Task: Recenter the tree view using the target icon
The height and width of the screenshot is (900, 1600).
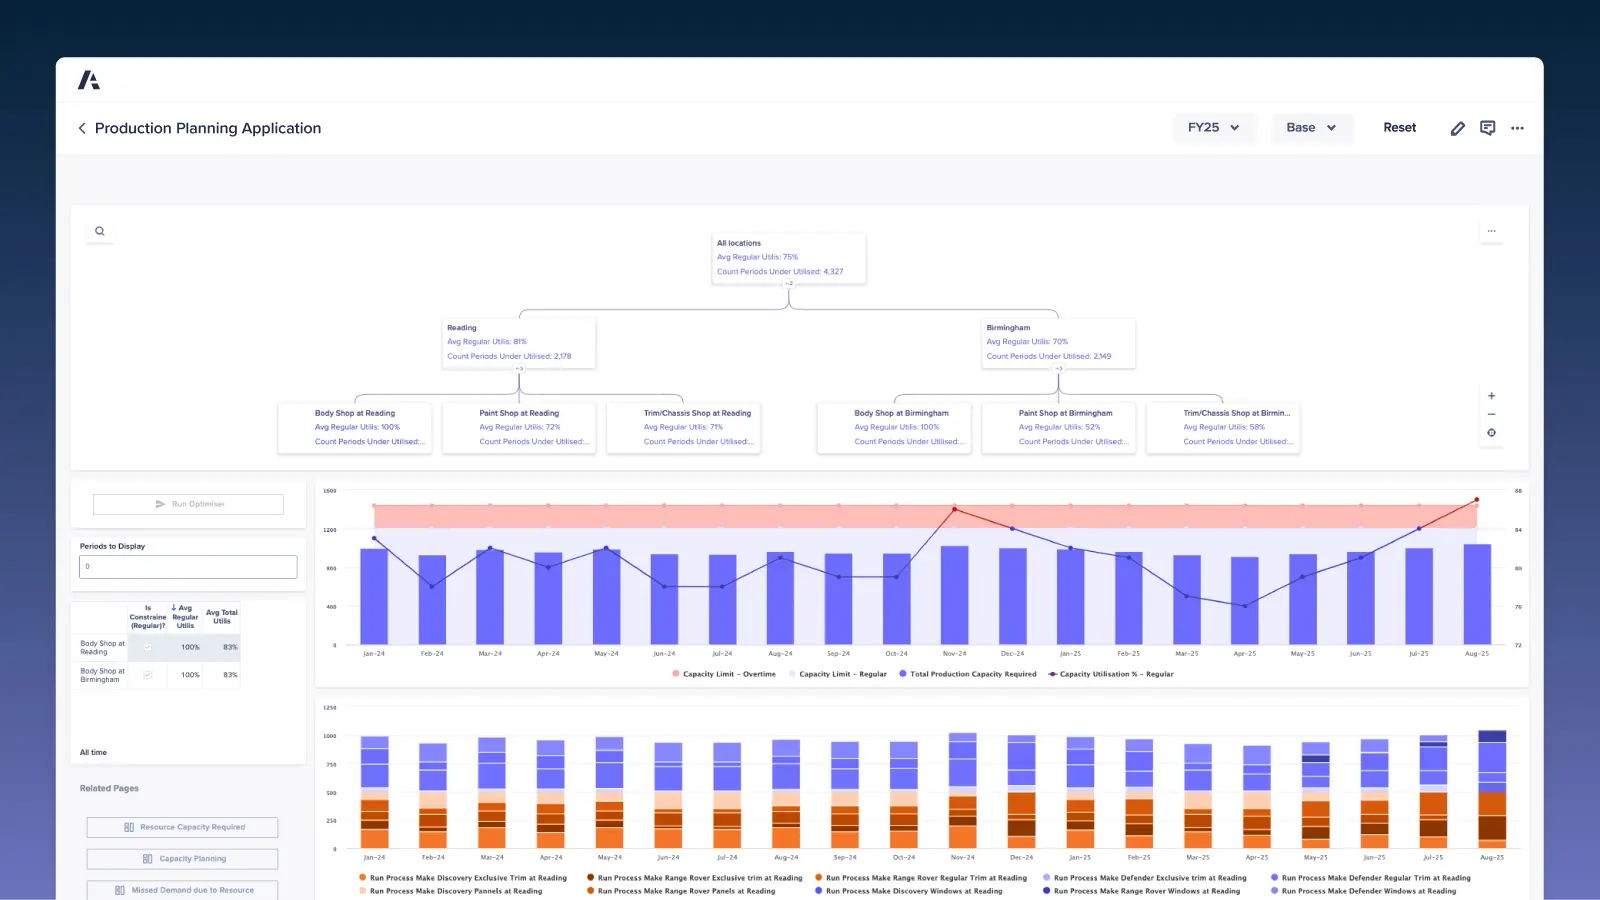Action: [1491, 433]
